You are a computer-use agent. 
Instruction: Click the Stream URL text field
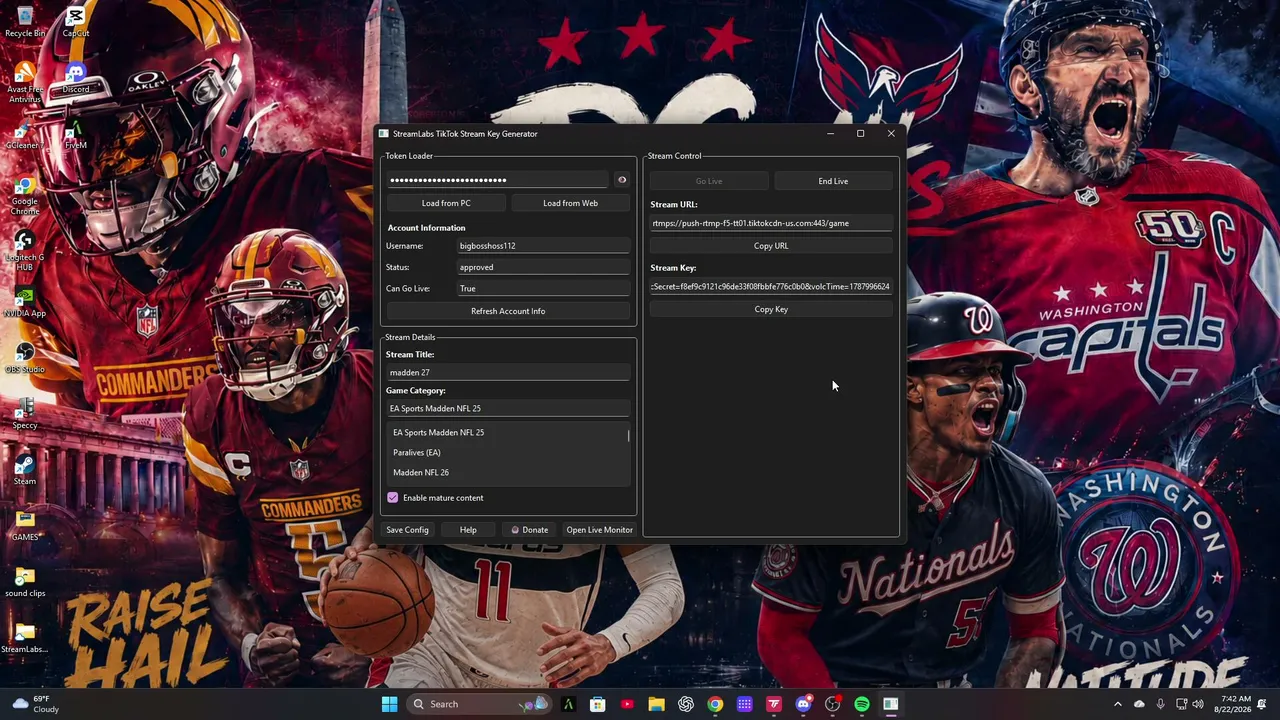click(771, 224)
